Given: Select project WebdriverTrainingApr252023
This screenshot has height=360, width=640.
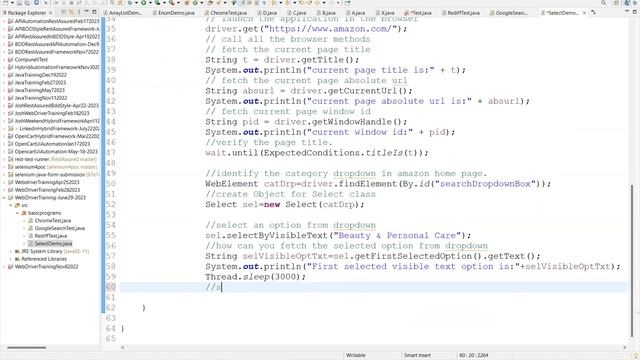Looking at the screenshot, I should click(x=47, y=182).
